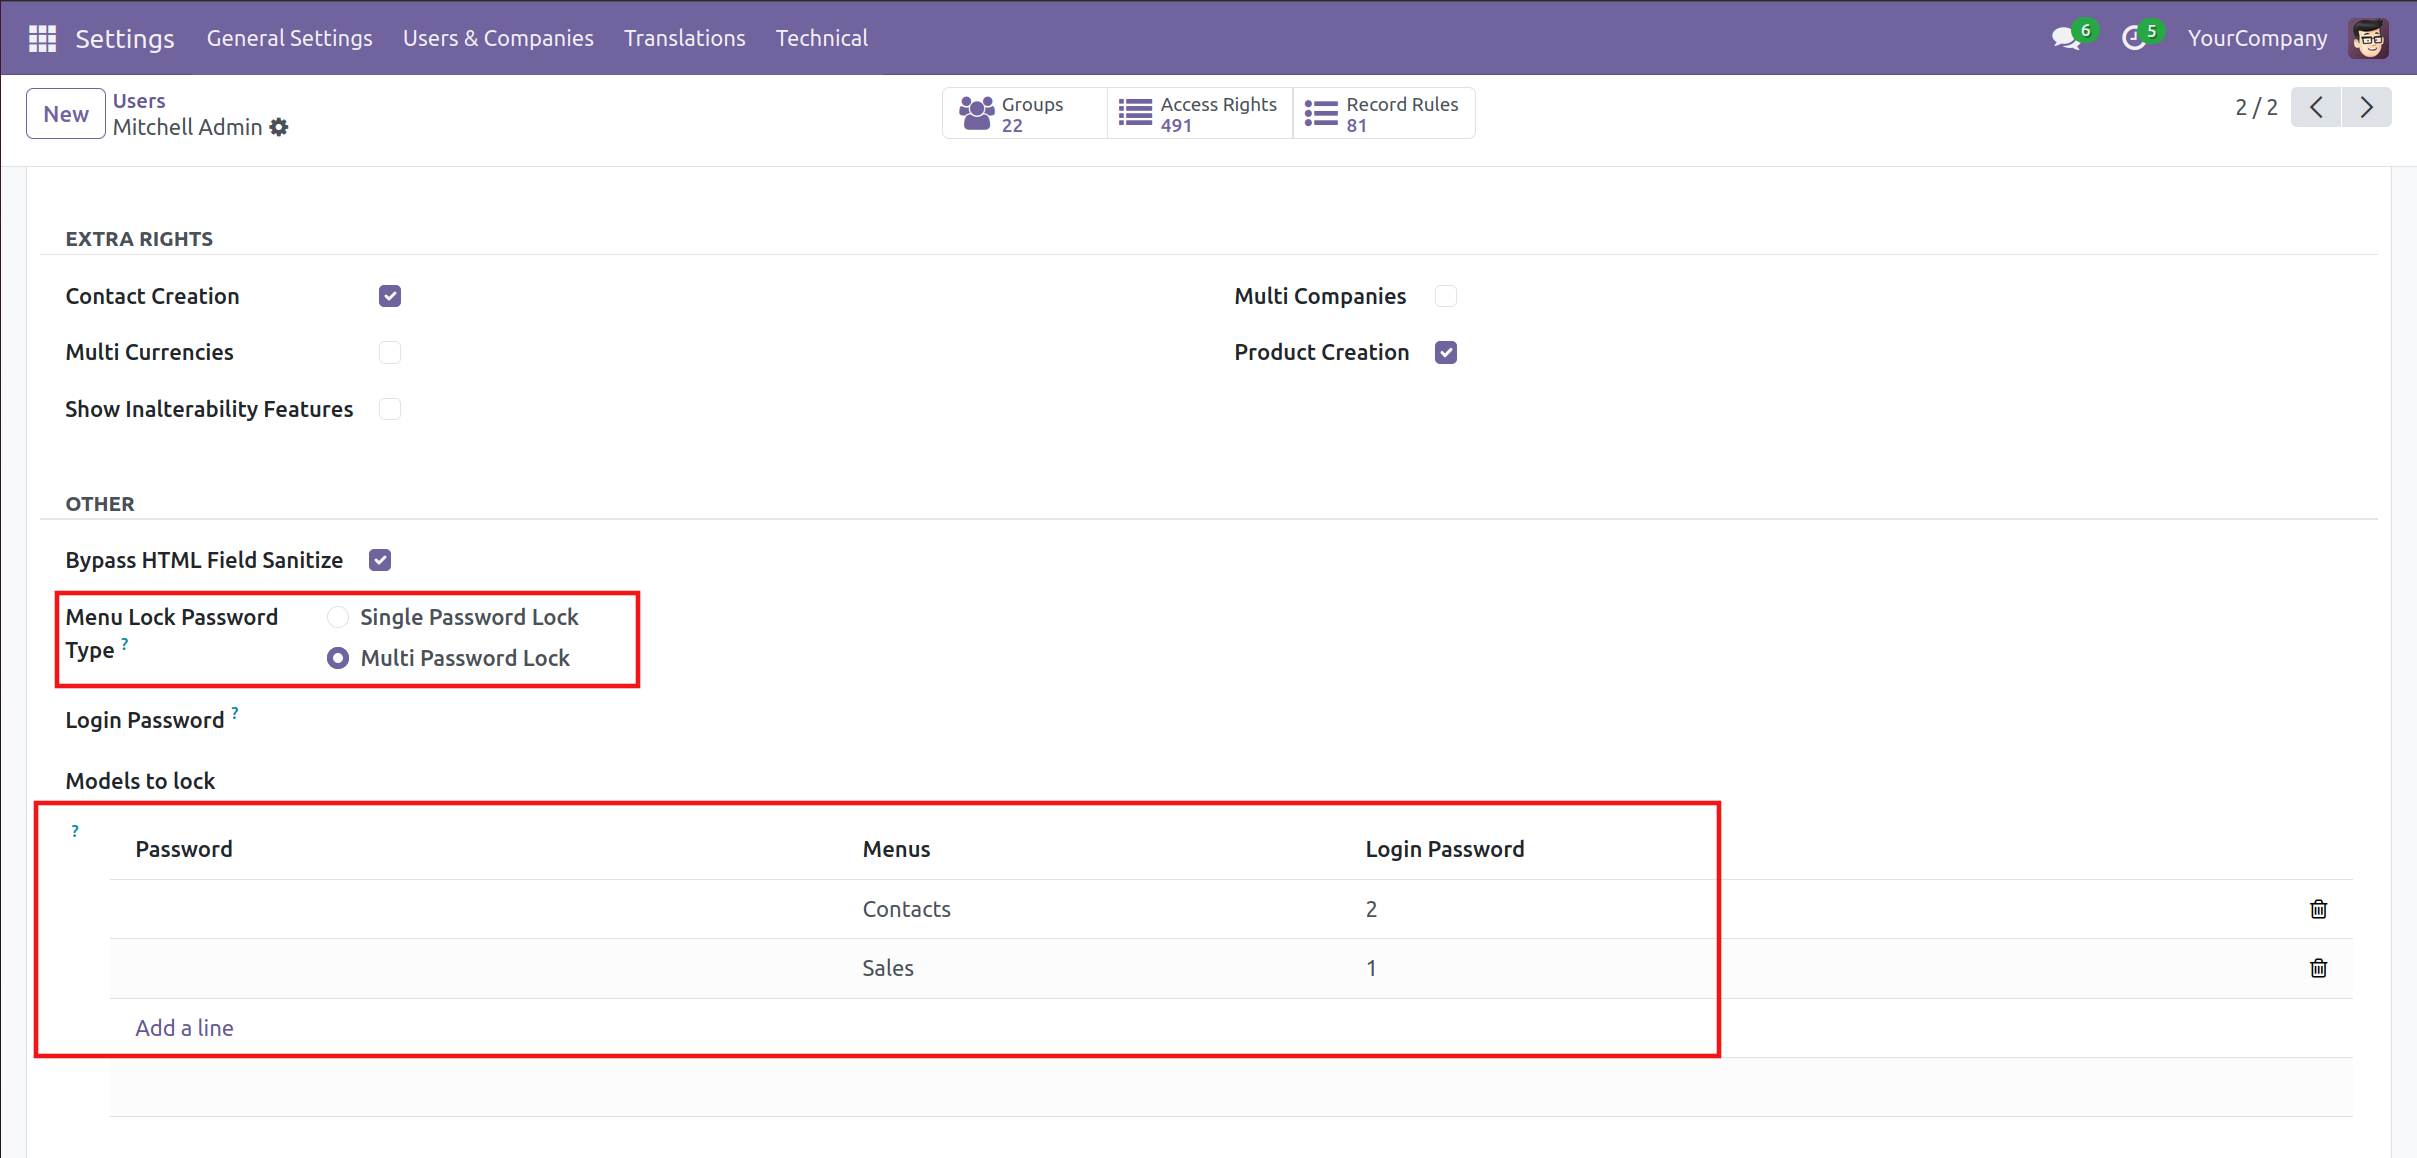This screenshot has width=2417, height=1158.
Task: Click the user avatar picture
Action: point(2368,38)
